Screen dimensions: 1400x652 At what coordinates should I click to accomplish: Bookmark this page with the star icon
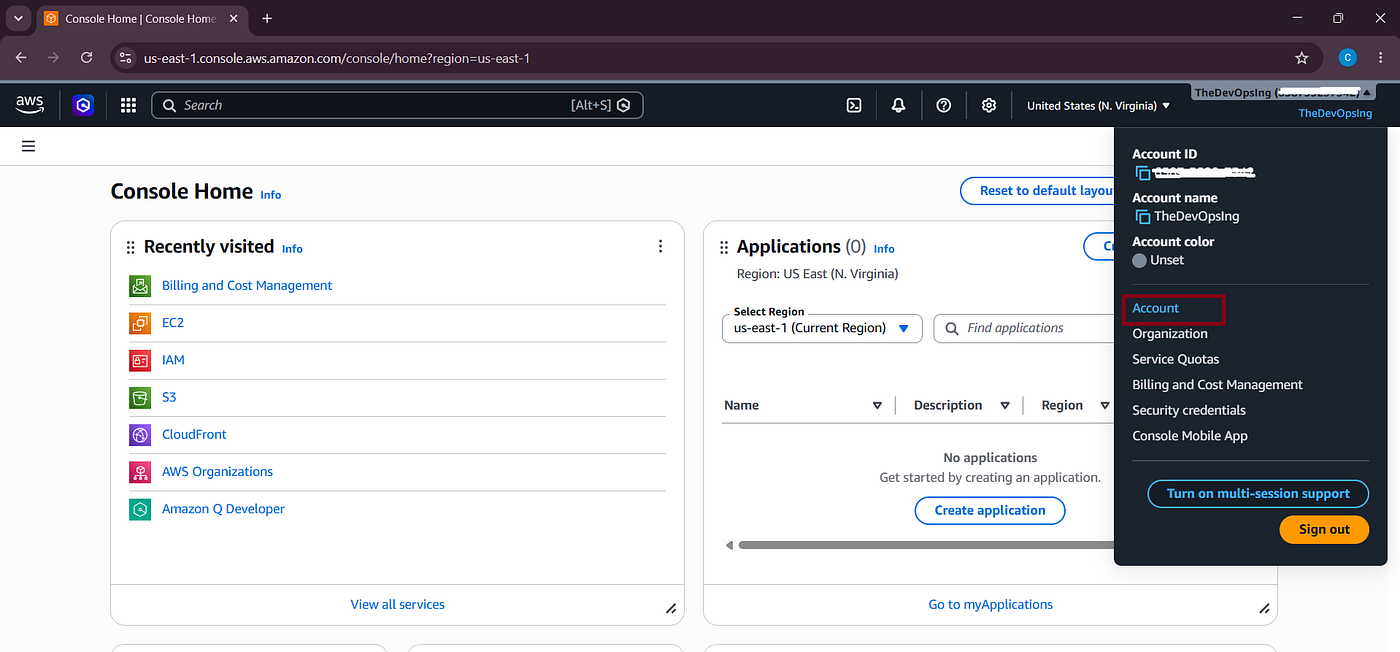click(x=1301, y=58)
